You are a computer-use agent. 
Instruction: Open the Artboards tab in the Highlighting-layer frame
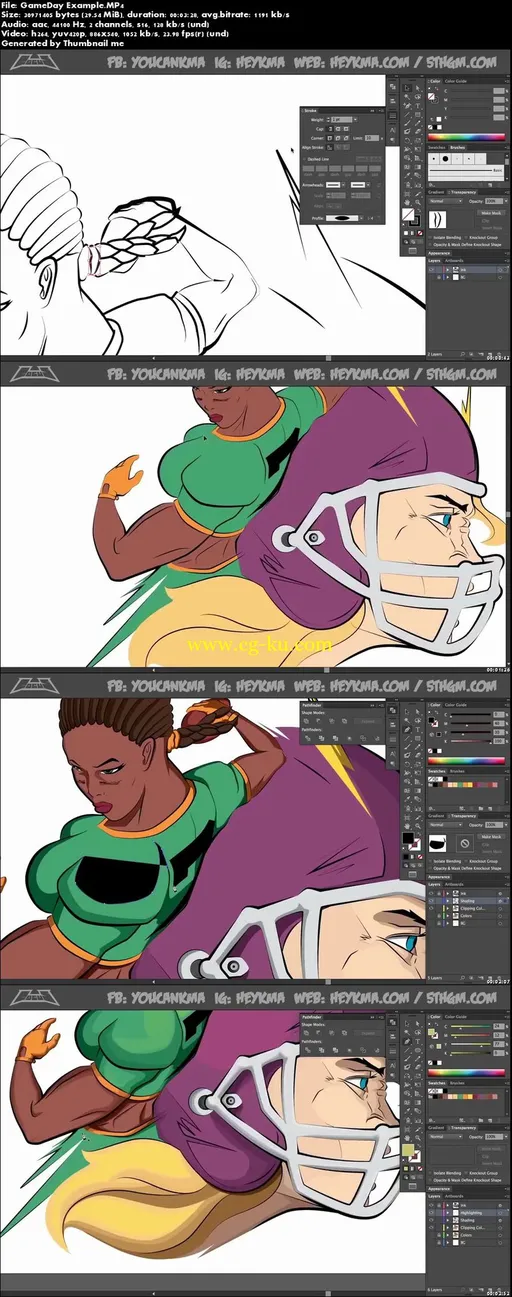(x=454, y=1196)
